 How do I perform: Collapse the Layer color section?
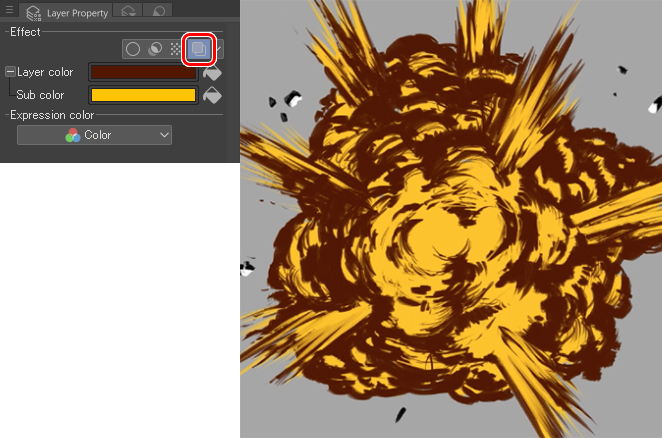10,72
